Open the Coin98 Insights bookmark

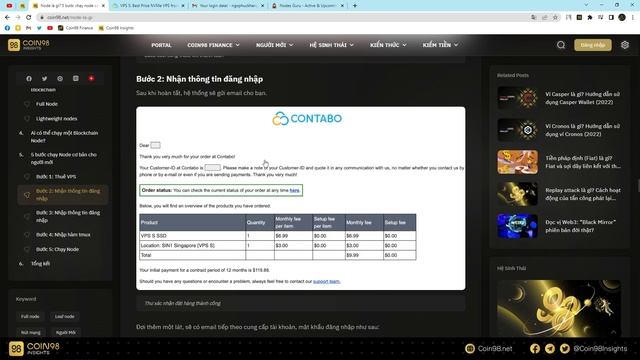click(116, 28)
